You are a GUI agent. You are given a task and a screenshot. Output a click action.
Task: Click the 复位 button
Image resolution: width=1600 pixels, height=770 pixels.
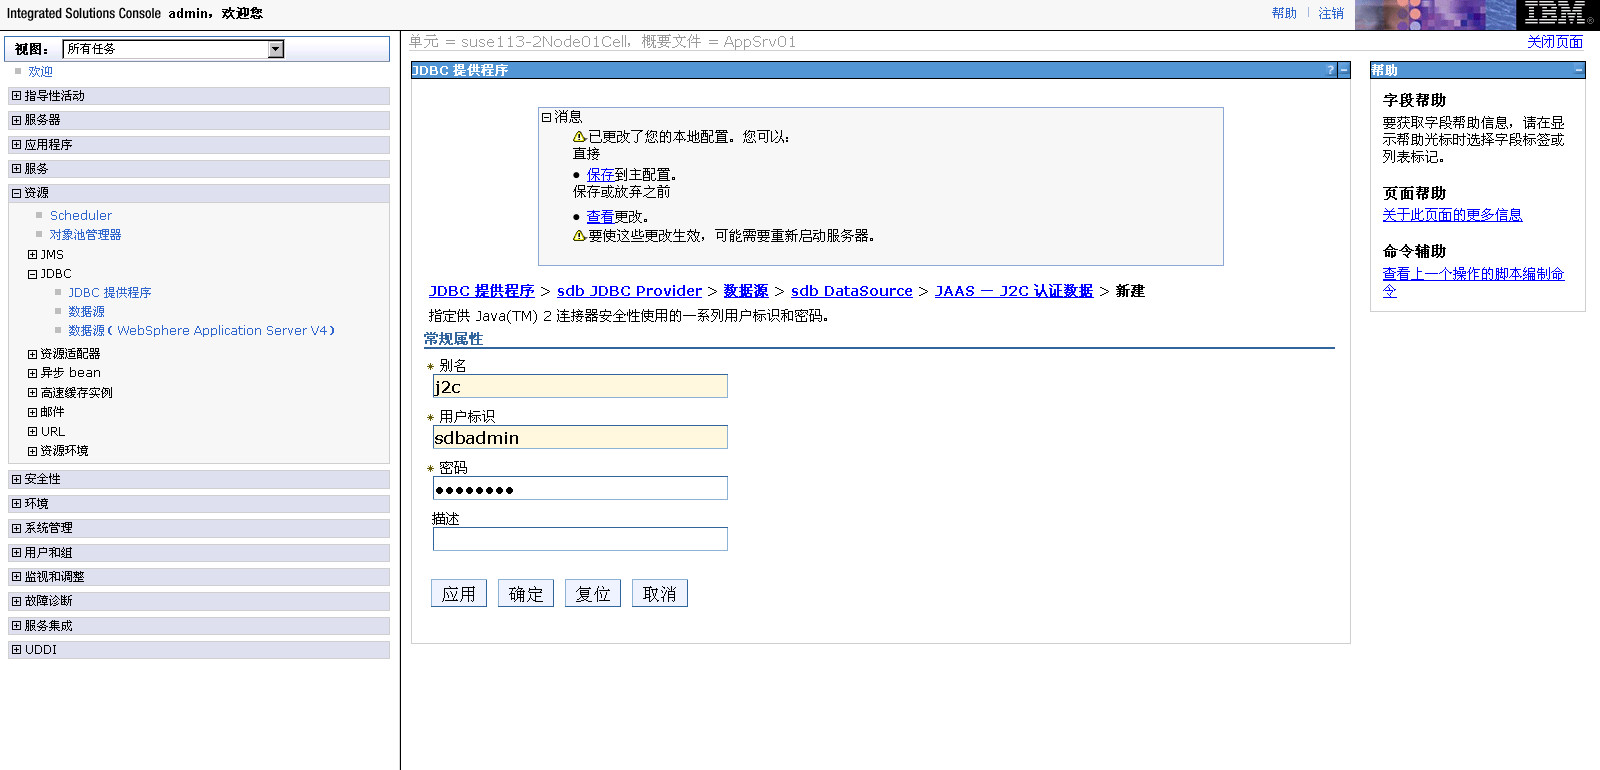click(593, 594)
